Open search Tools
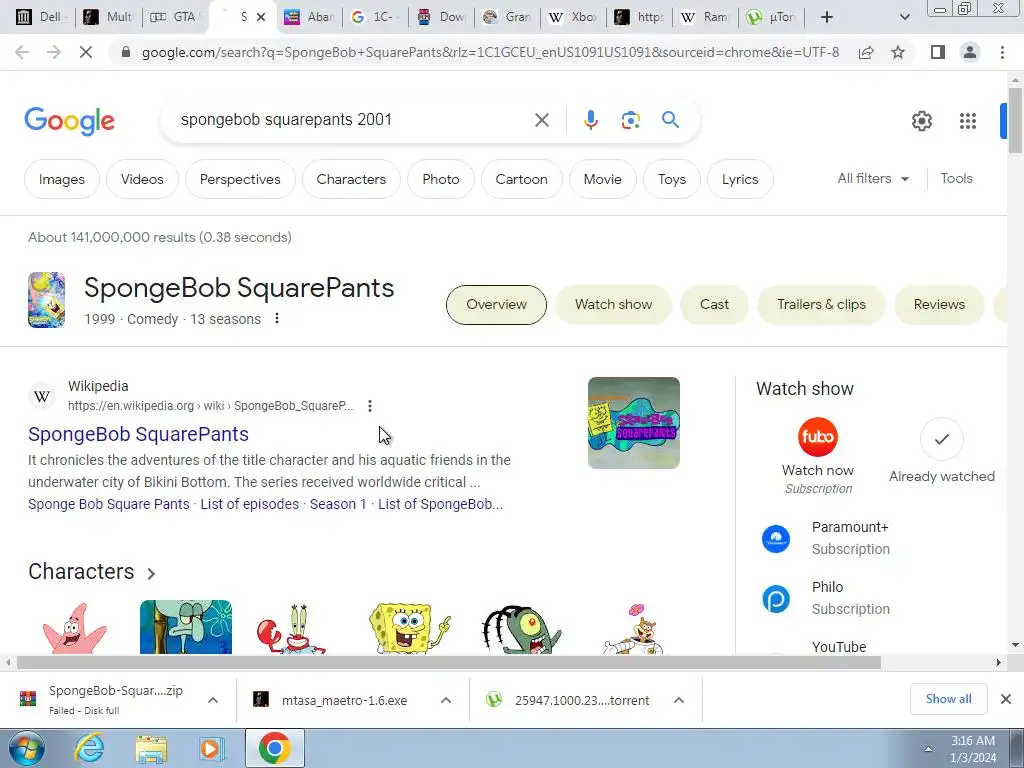This screenshot has width=1024, height=768. click(956, 178)
